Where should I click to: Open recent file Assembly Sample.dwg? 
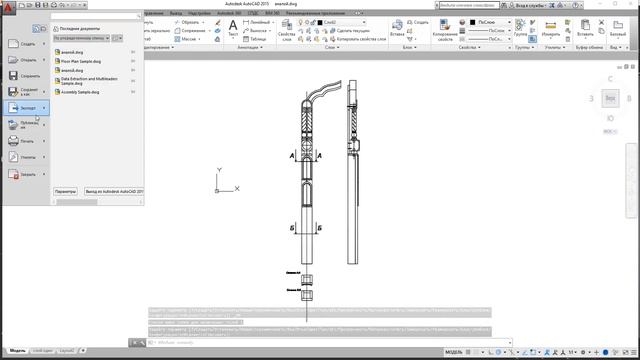pyautogui.click(x=80, y=92)
